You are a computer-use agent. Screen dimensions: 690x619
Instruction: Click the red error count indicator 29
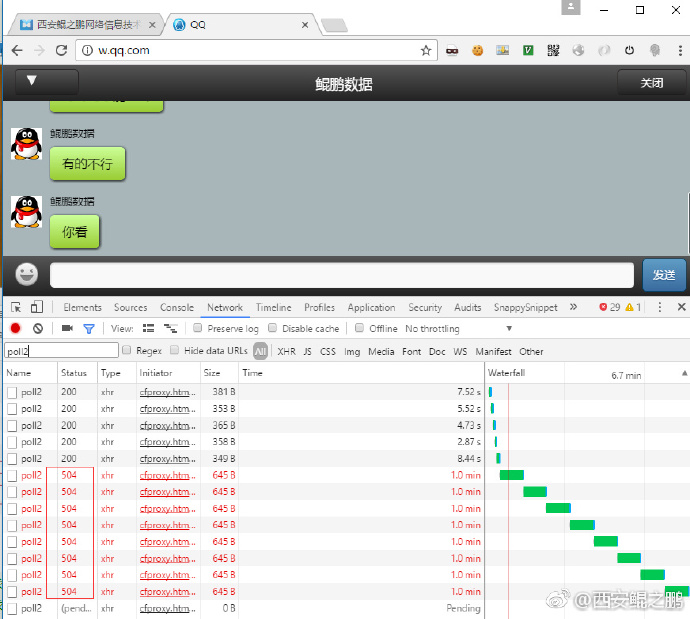(x=609, y=307)
